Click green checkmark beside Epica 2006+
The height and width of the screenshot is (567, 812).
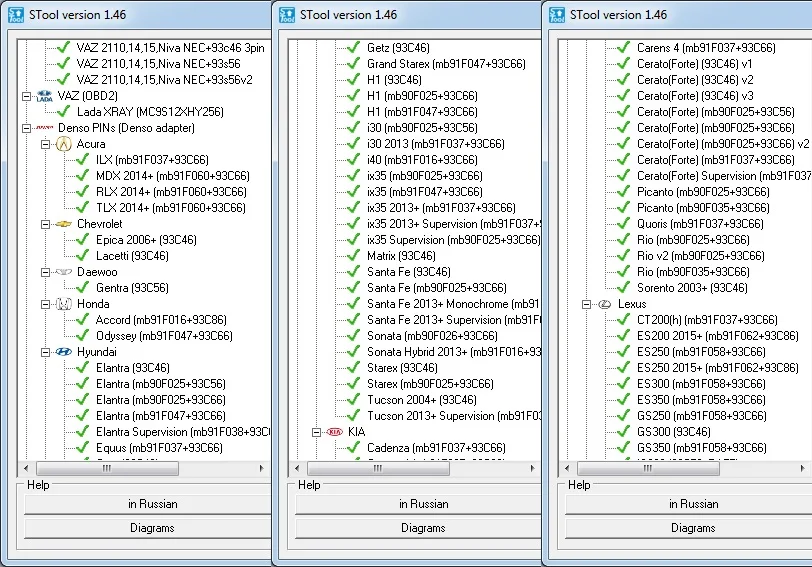(x=82, y=239)
